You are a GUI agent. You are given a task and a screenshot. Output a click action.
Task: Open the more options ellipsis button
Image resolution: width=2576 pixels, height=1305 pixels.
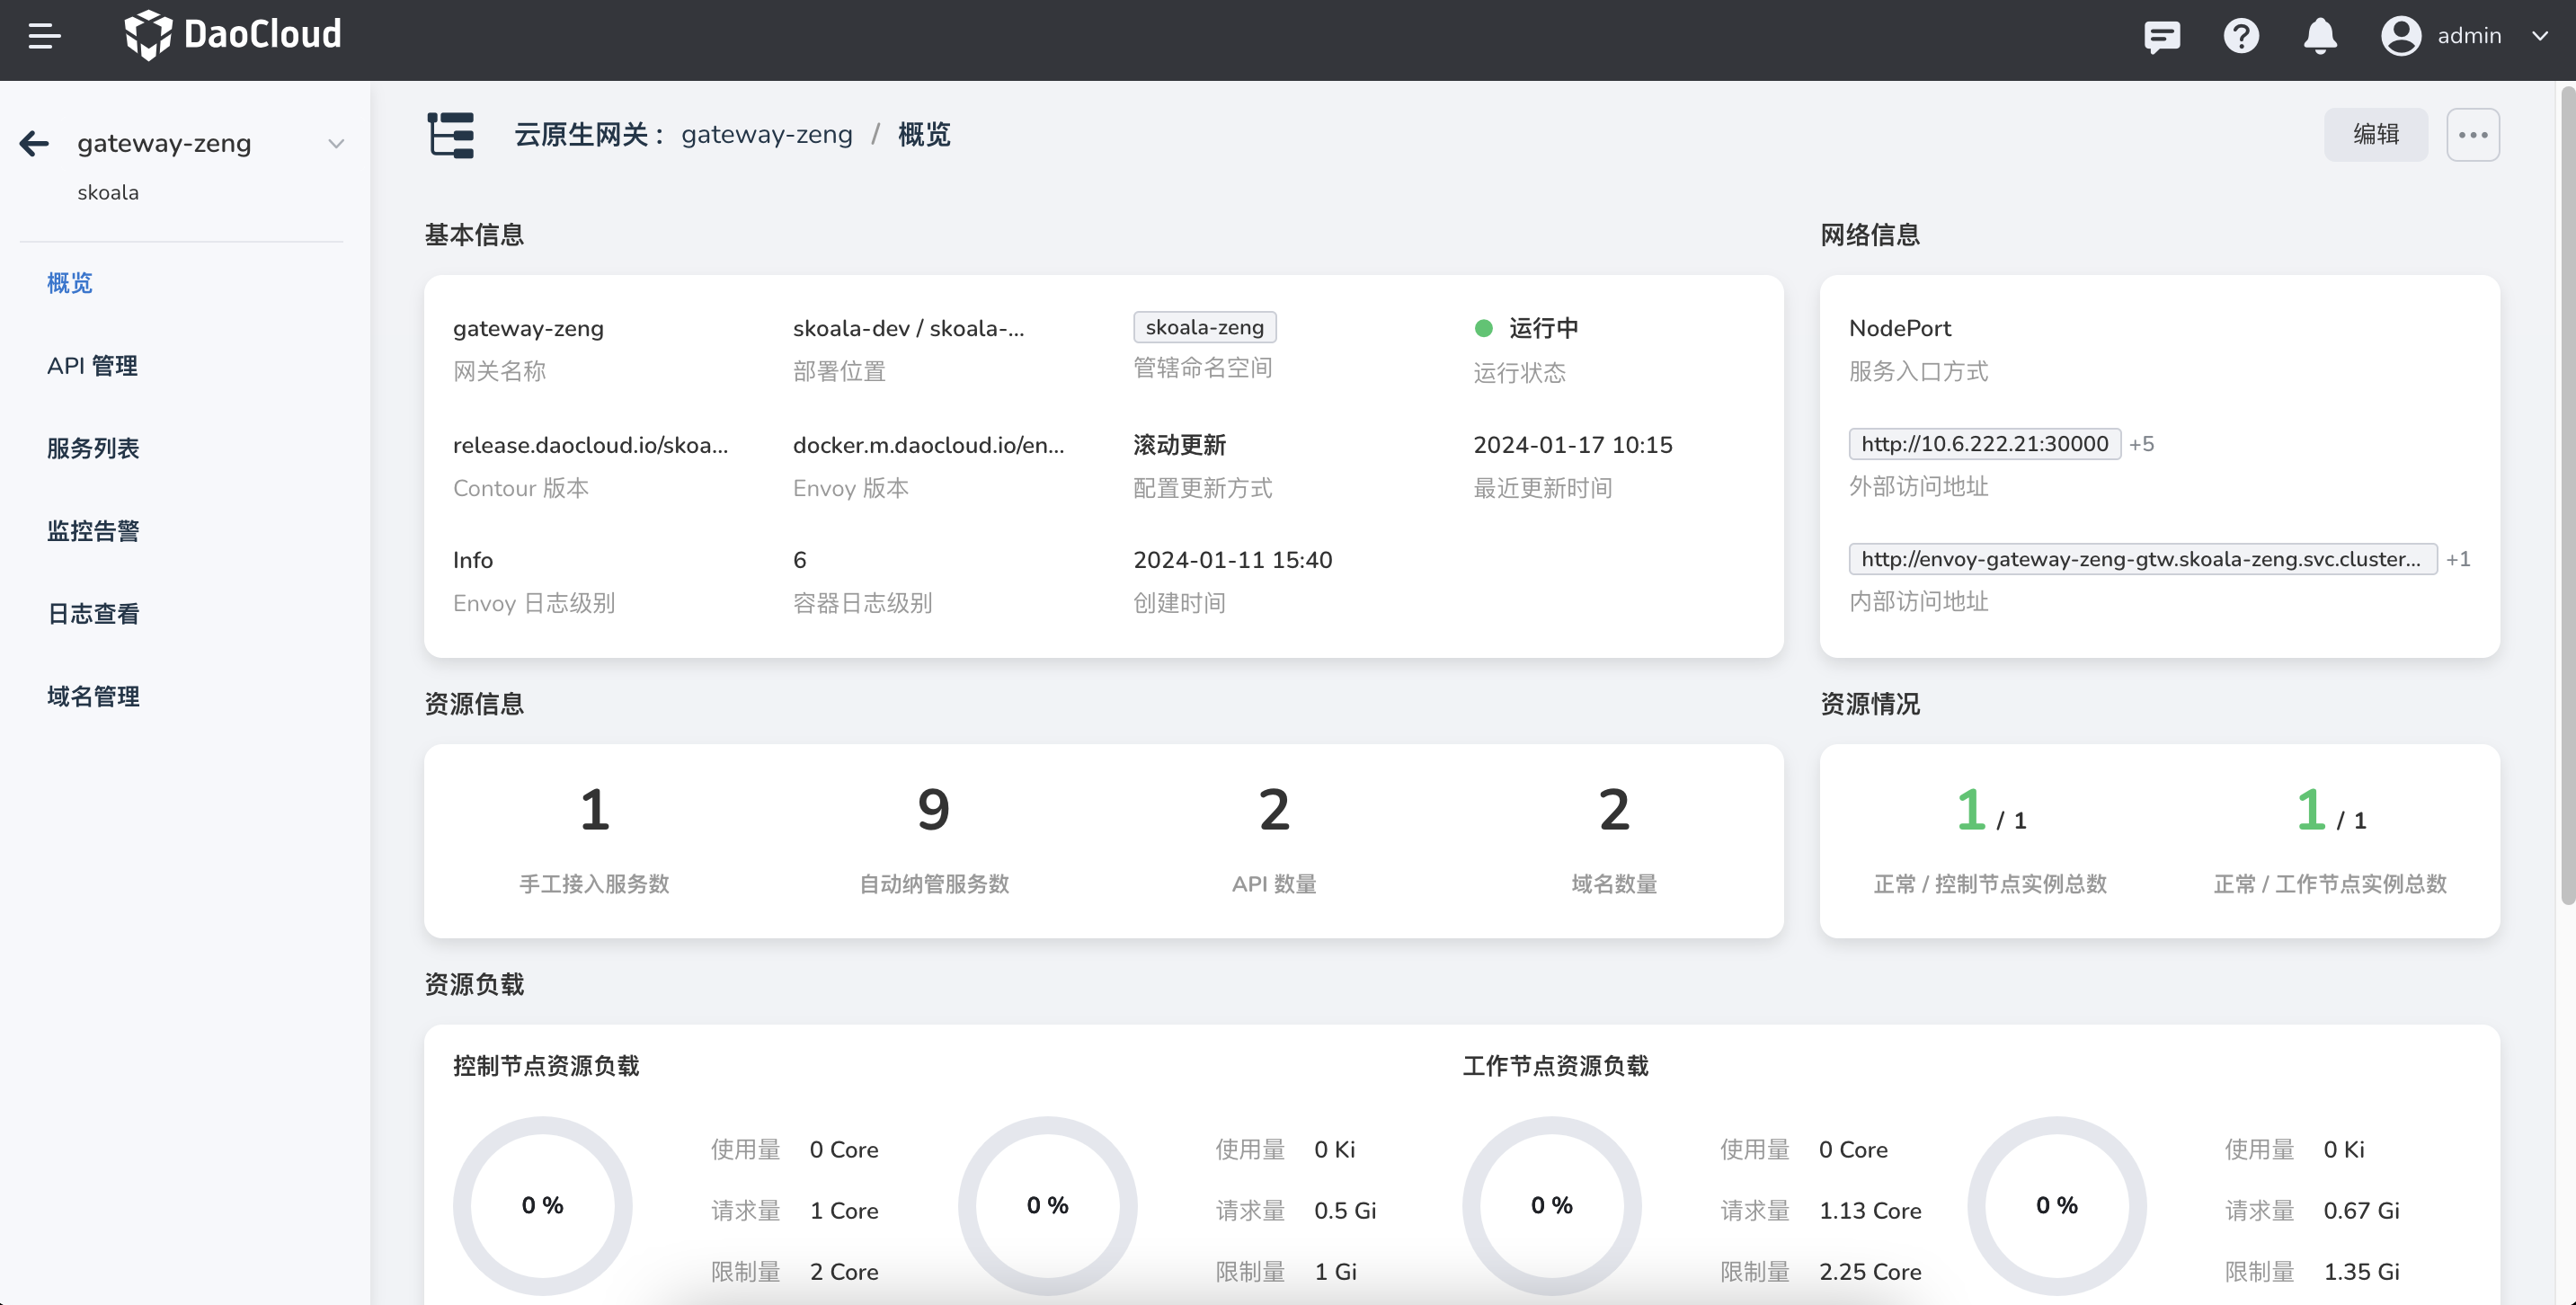click(2473, 133)
